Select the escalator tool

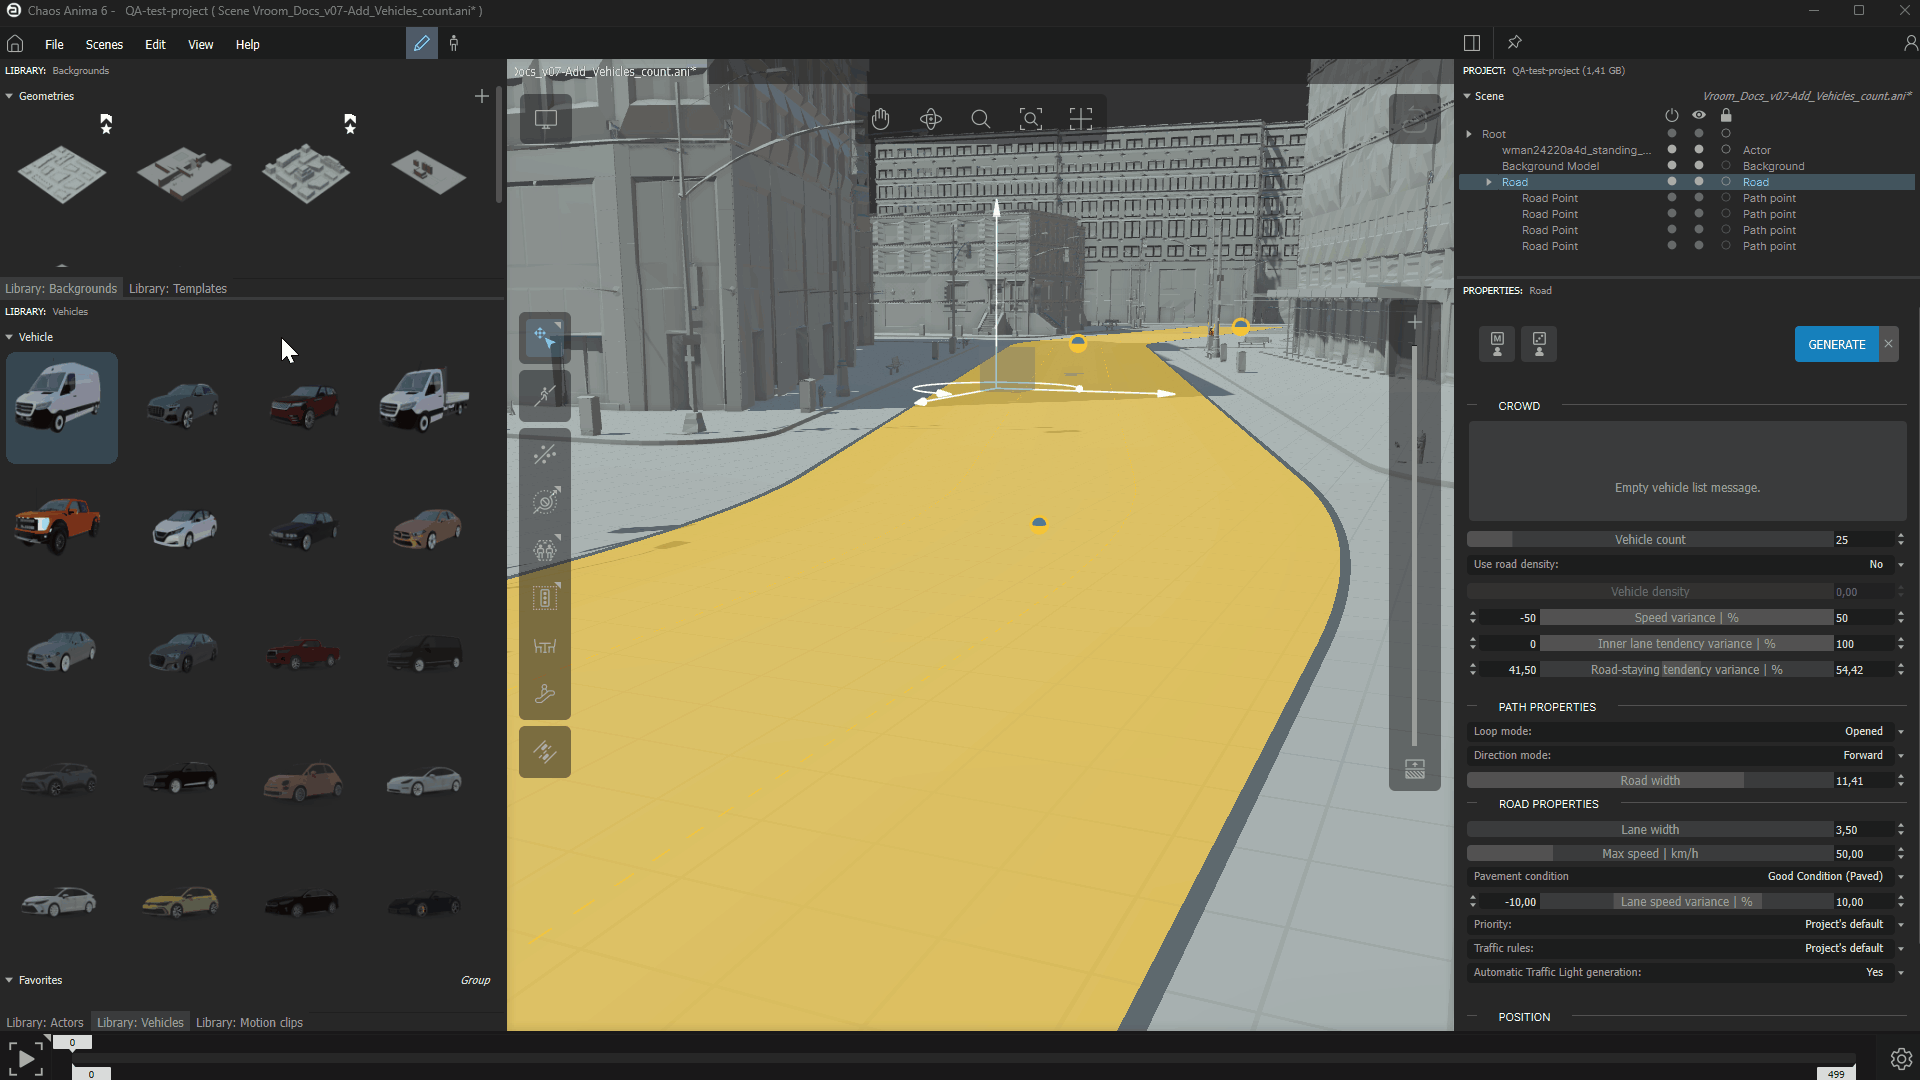tap(545, 694)
